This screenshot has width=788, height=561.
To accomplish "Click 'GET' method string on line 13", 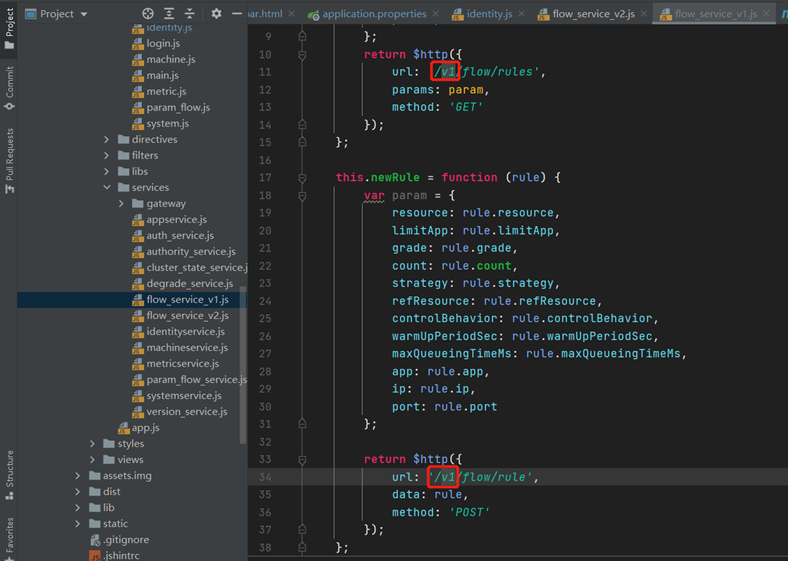I will tap(466, 107).
